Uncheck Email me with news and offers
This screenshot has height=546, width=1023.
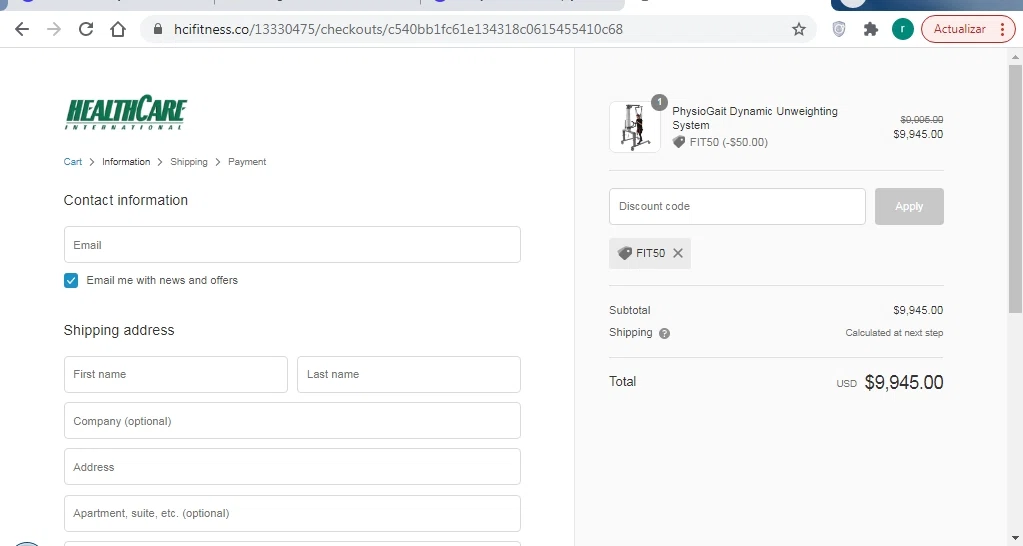coord(71,281)
